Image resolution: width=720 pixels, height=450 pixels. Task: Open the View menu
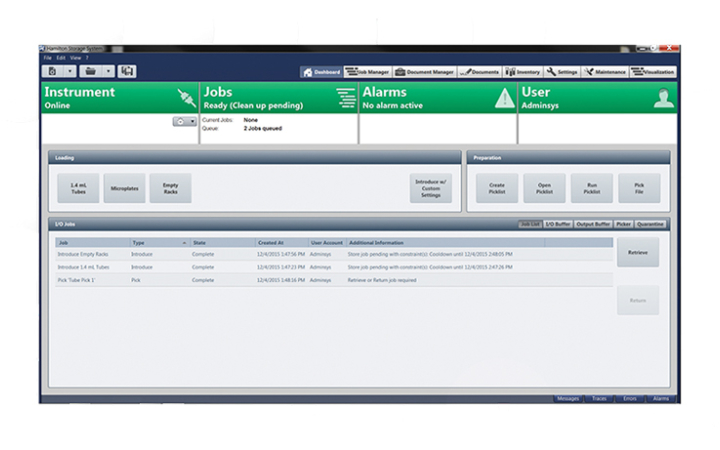[76, 58]
